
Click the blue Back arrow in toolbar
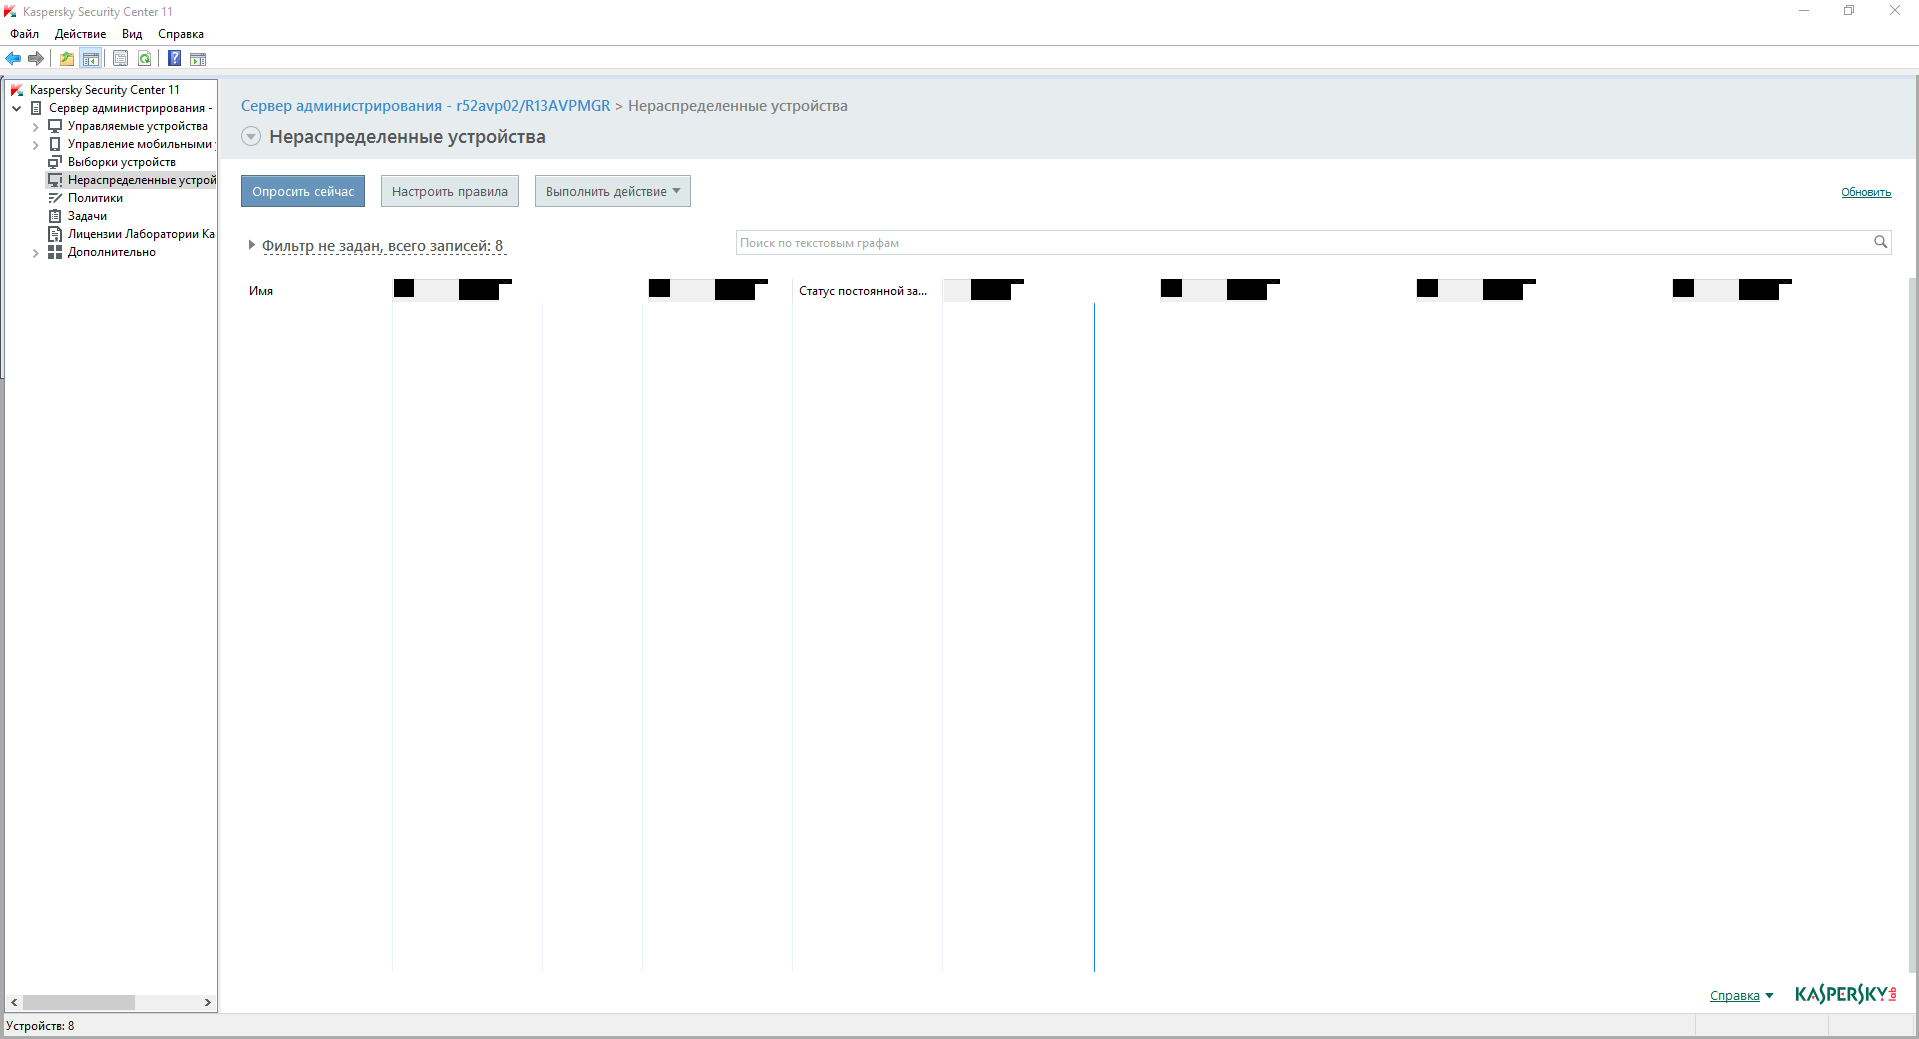click(x=13, y=59)
